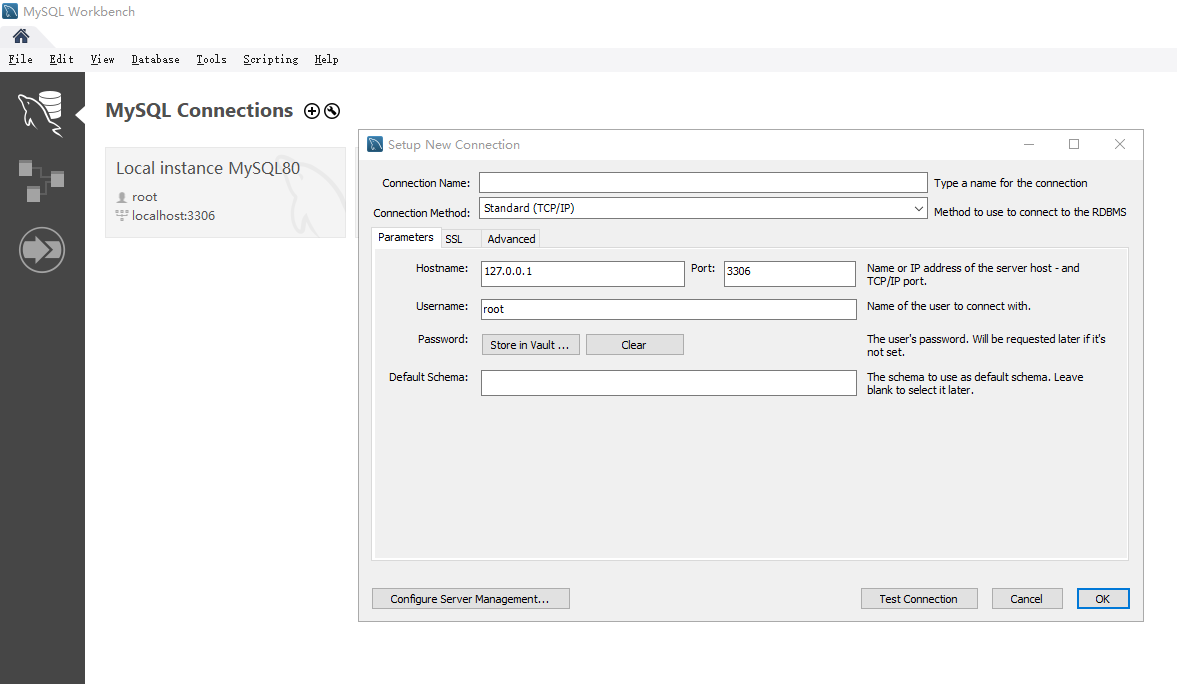Click the 'Password:' label

pyautogui.click(x=443, y=339)
